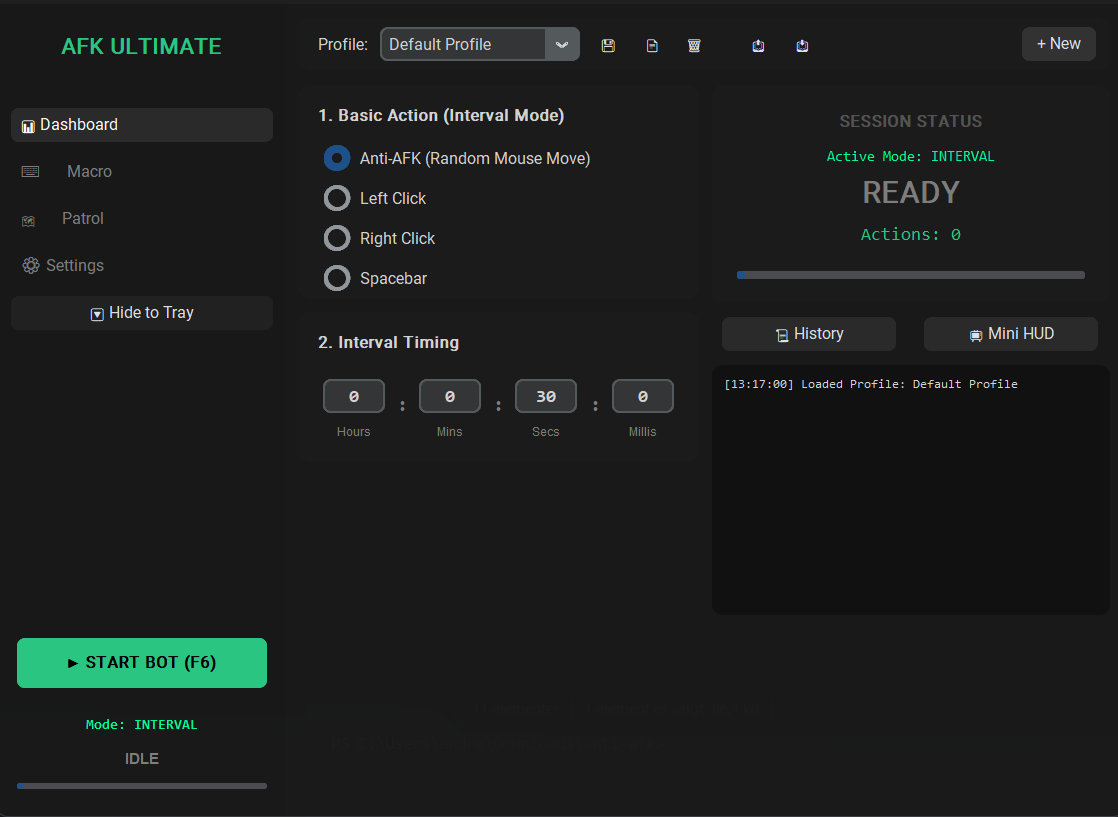Click the session status progress bar
Viewport: 1118px width, 817px height.
tap(910, 275)
